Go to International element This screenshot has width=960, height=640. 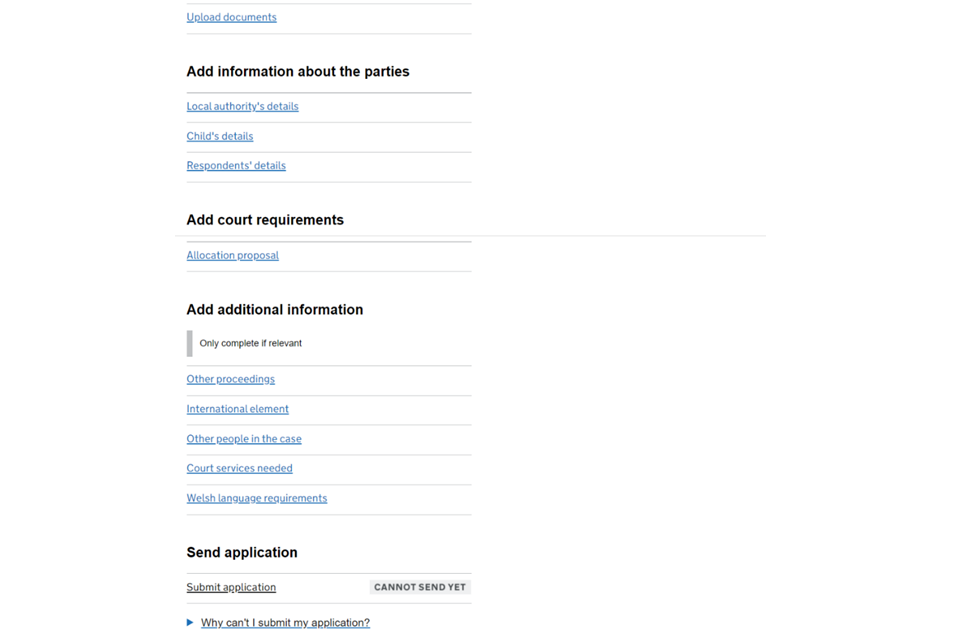pos(237,409)
